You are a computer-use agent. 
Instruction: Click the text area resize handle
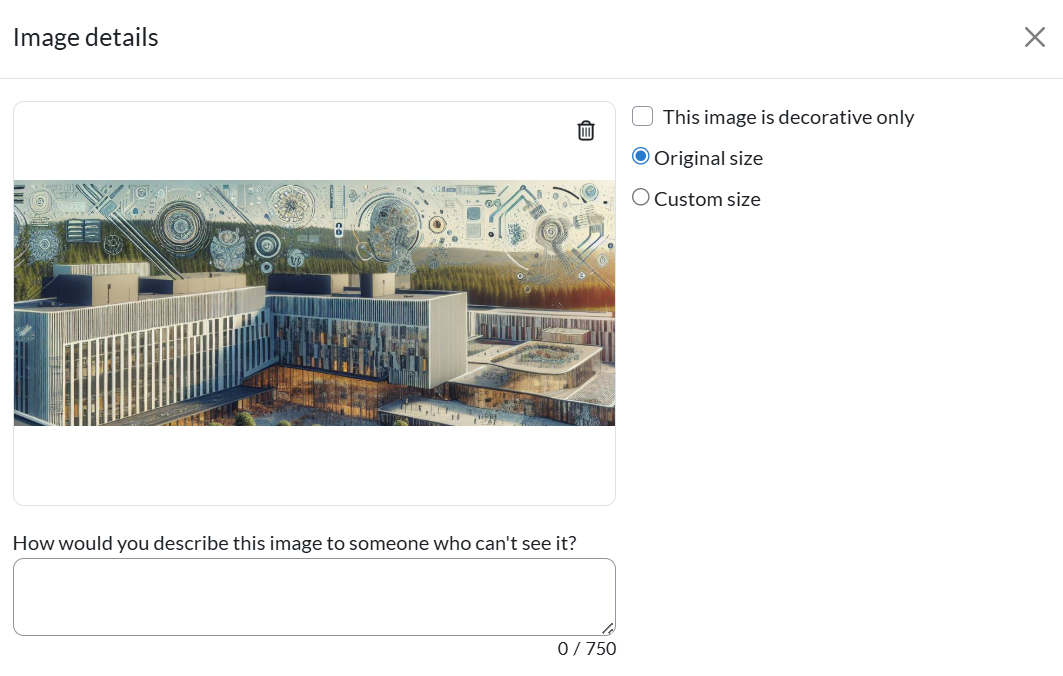607,629
